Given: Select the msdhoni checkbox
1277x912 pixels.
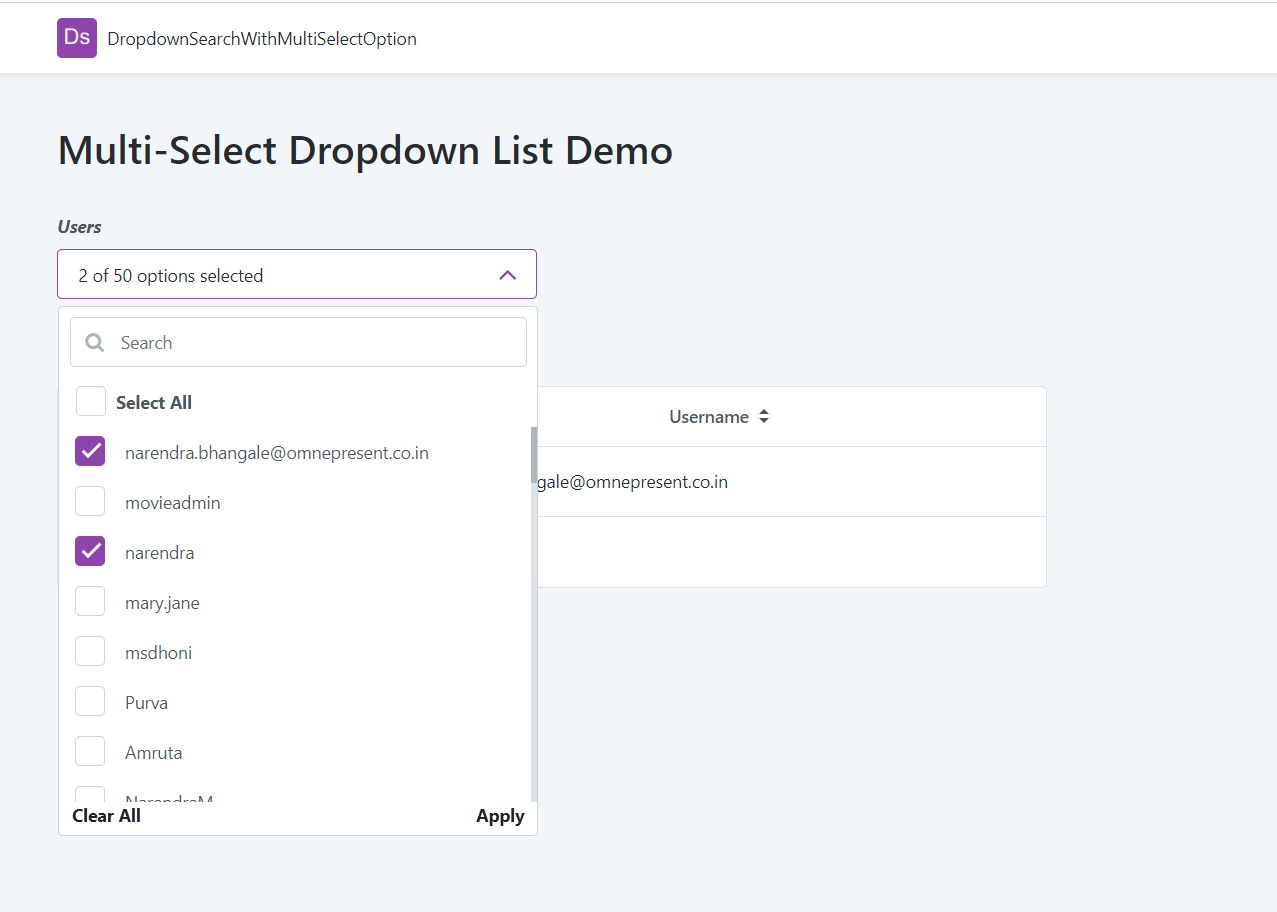Looking at the screenshot, I should (x=90, y=652).
